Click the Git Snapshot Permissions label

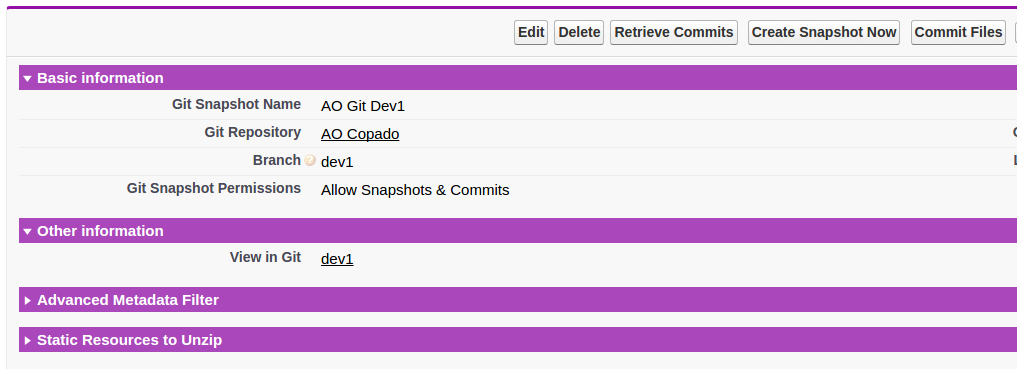coord(213,188)
